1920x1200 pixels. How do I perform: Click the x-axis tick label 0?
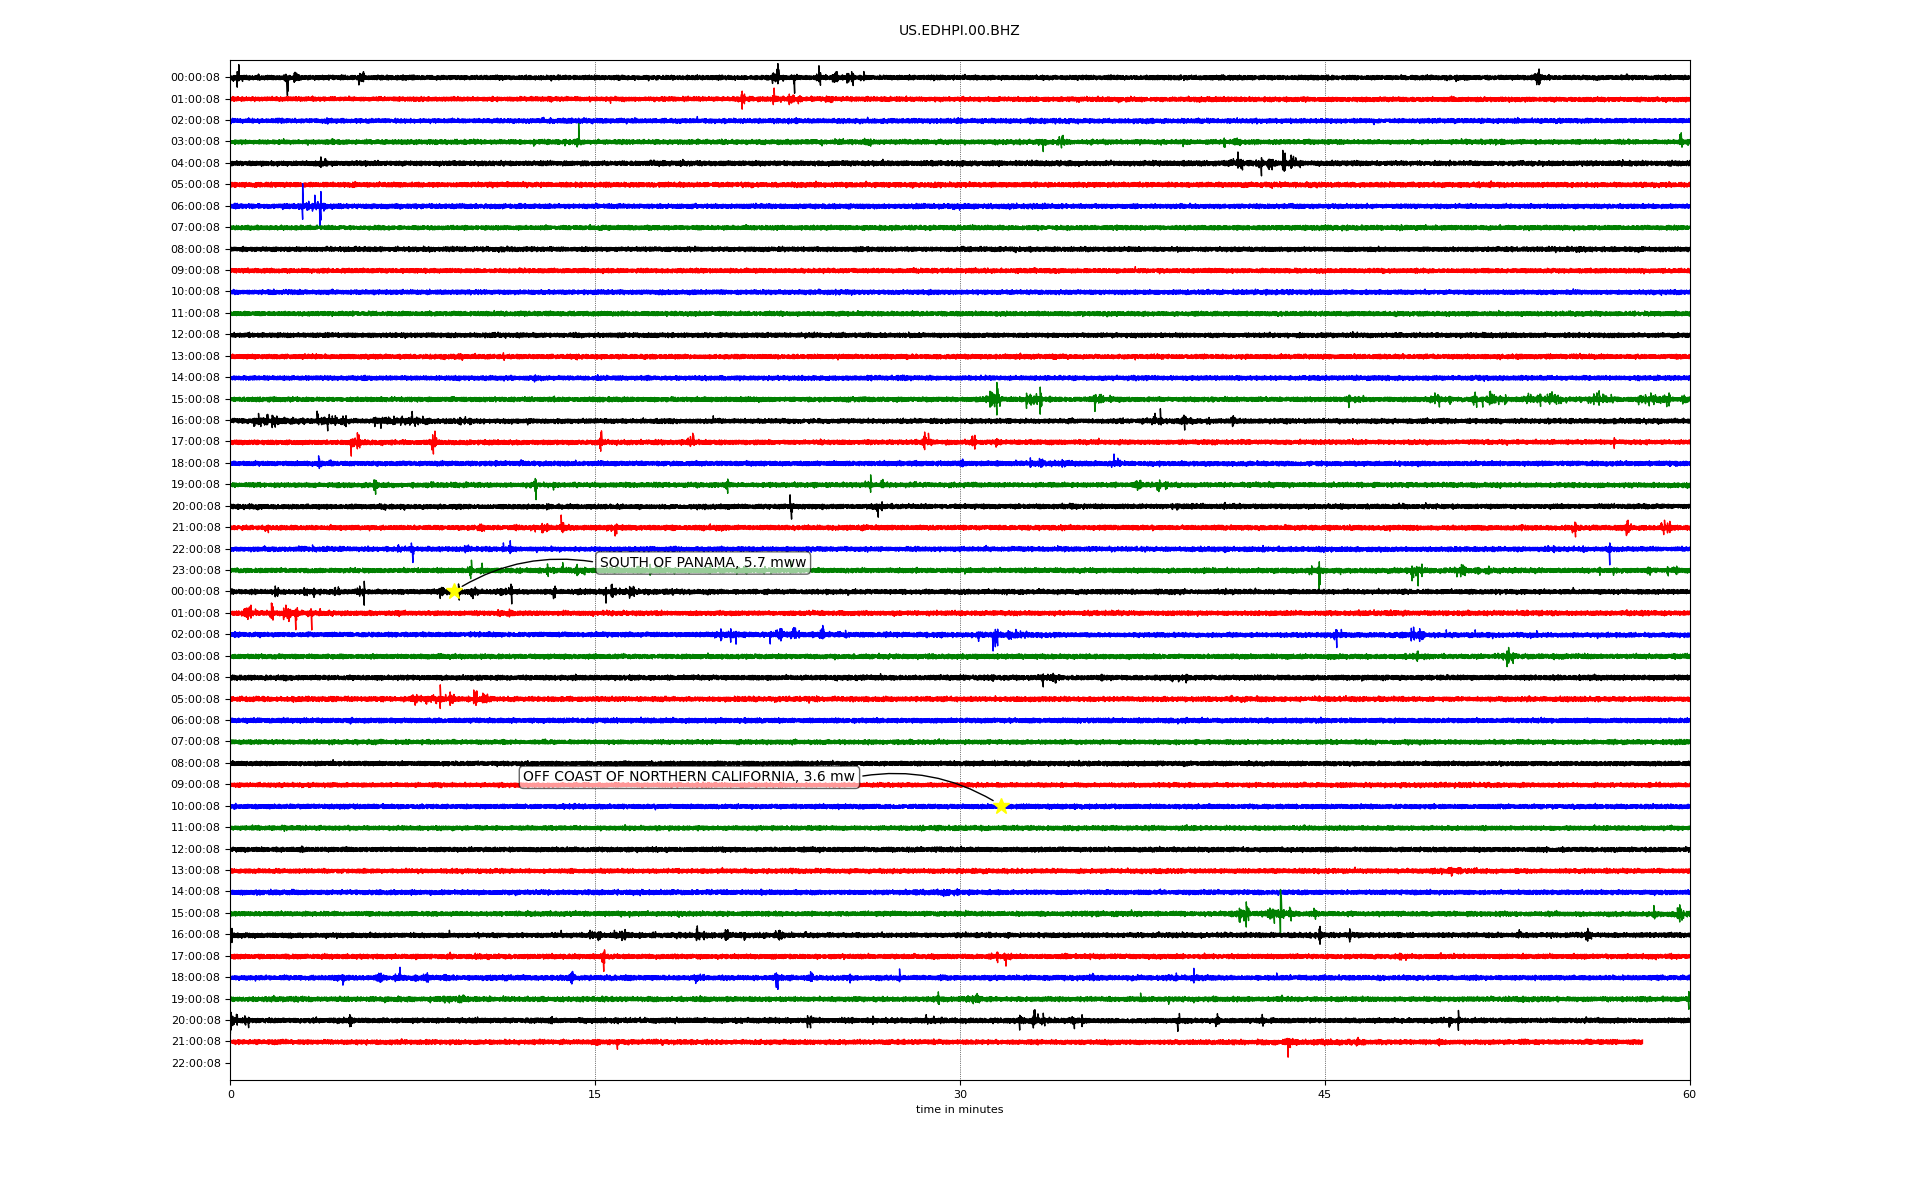pos(231,1094)
